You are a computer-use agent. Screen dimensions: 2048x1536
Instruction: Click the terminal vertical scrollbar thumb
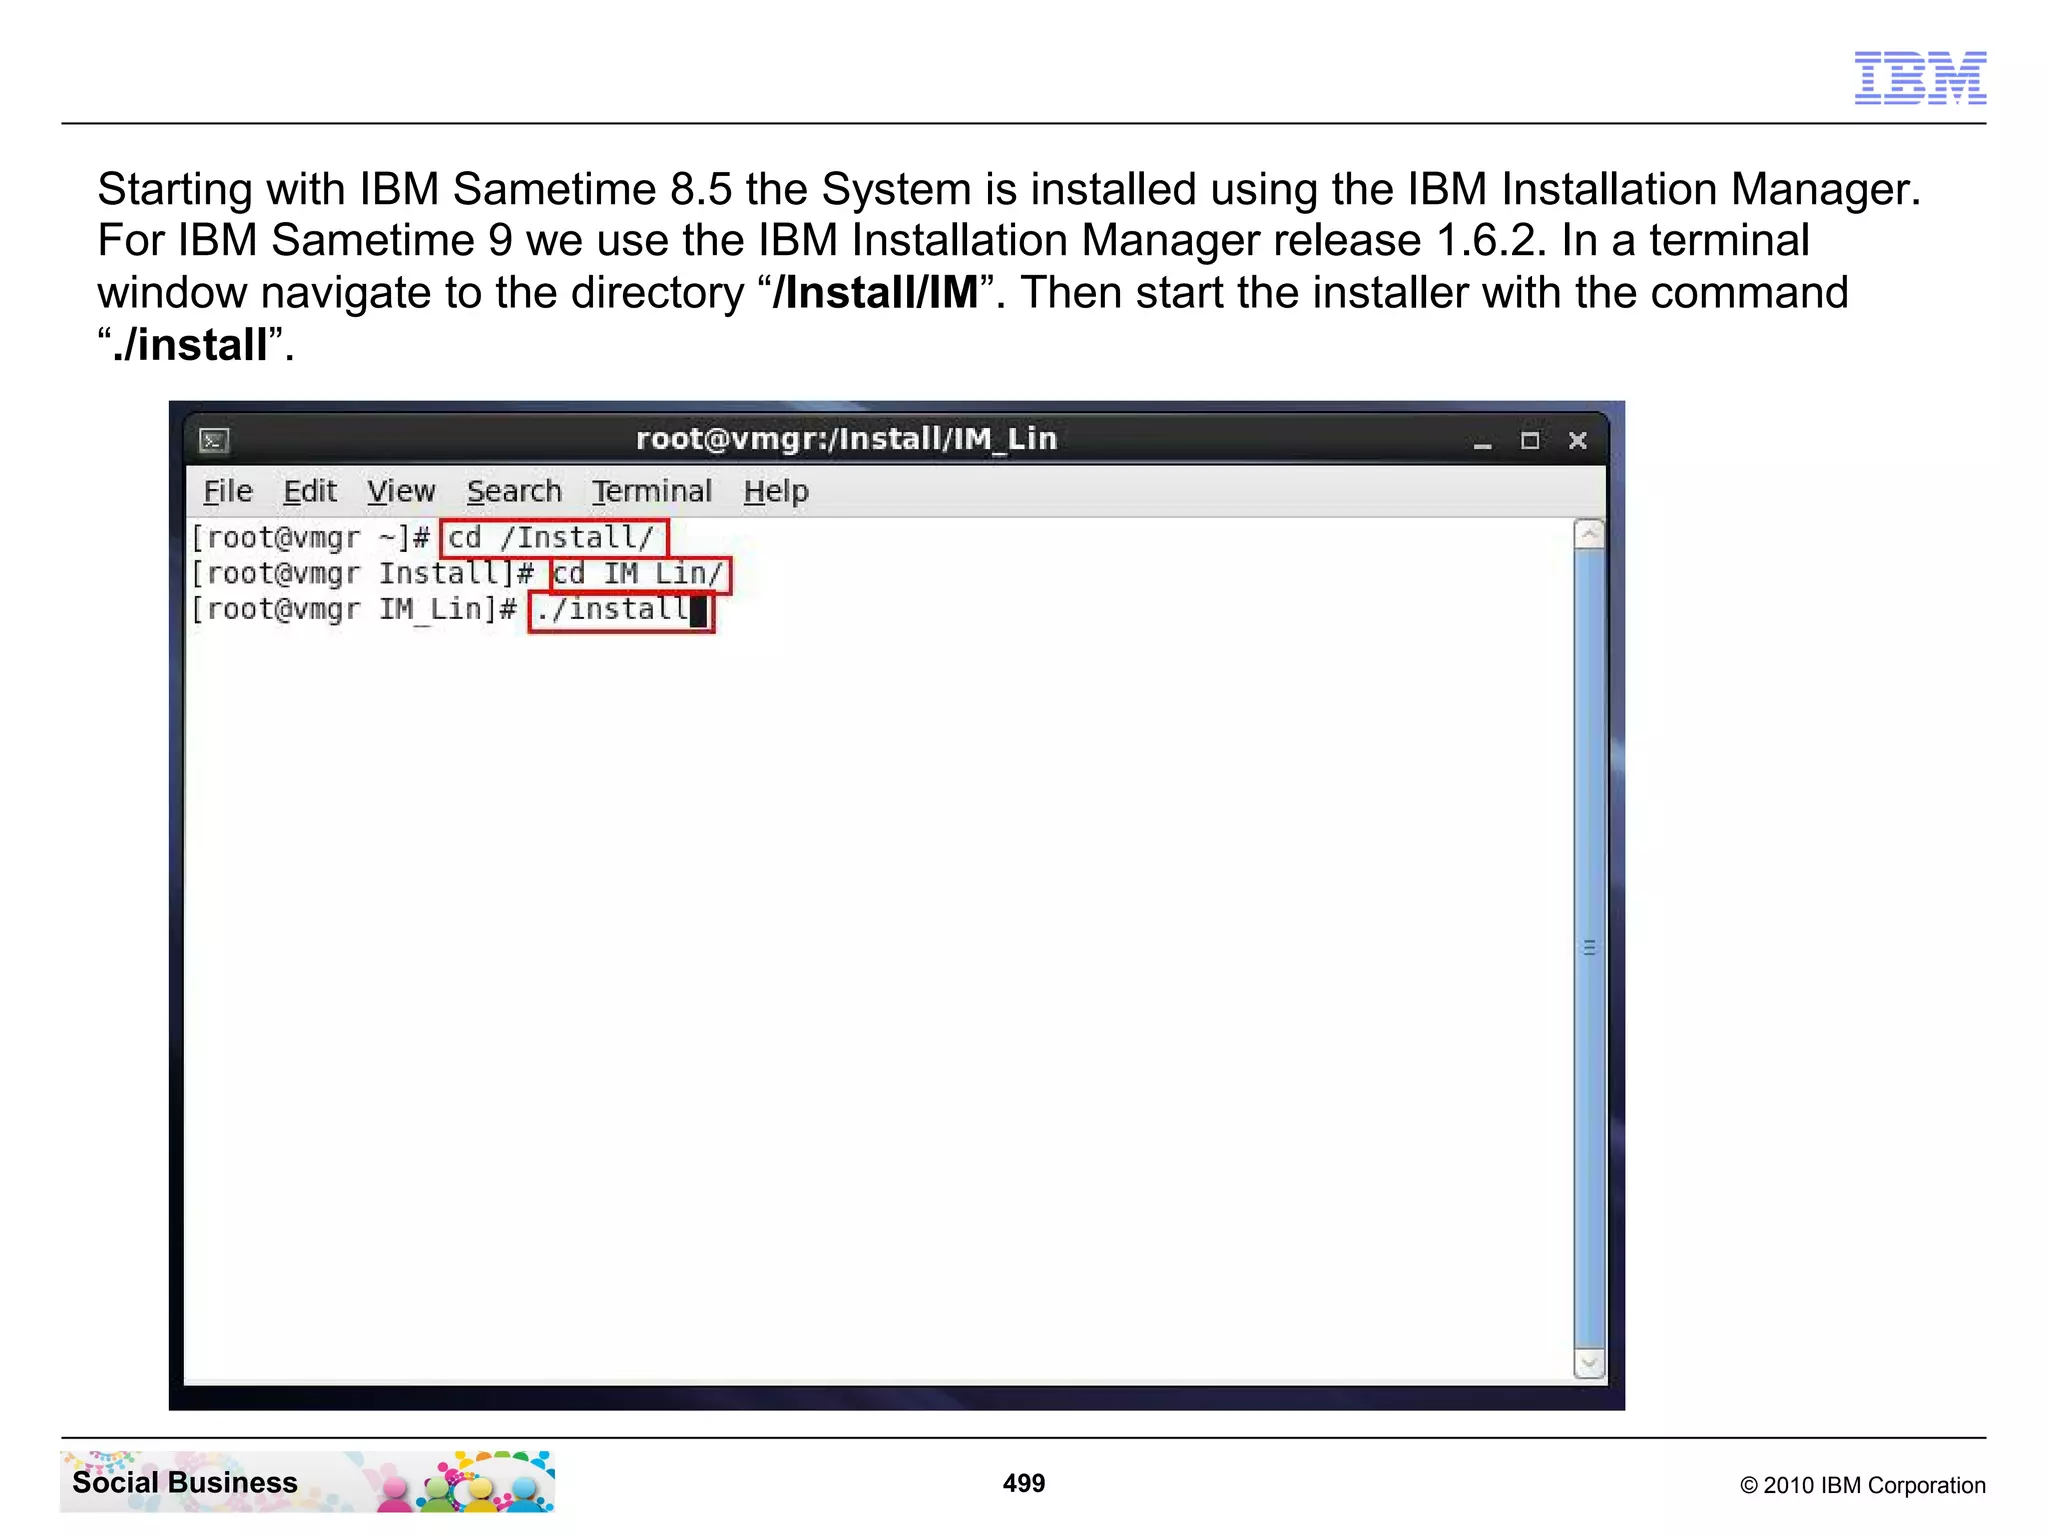click(x=1589, y=948)
